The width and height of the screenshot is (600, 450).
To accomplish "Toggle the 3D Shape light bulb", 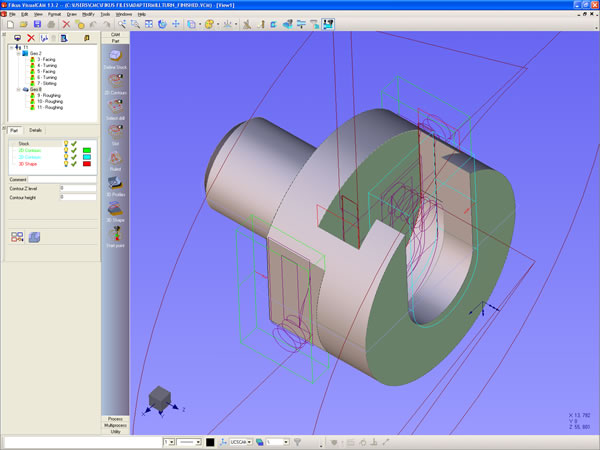I will [66, 163].
